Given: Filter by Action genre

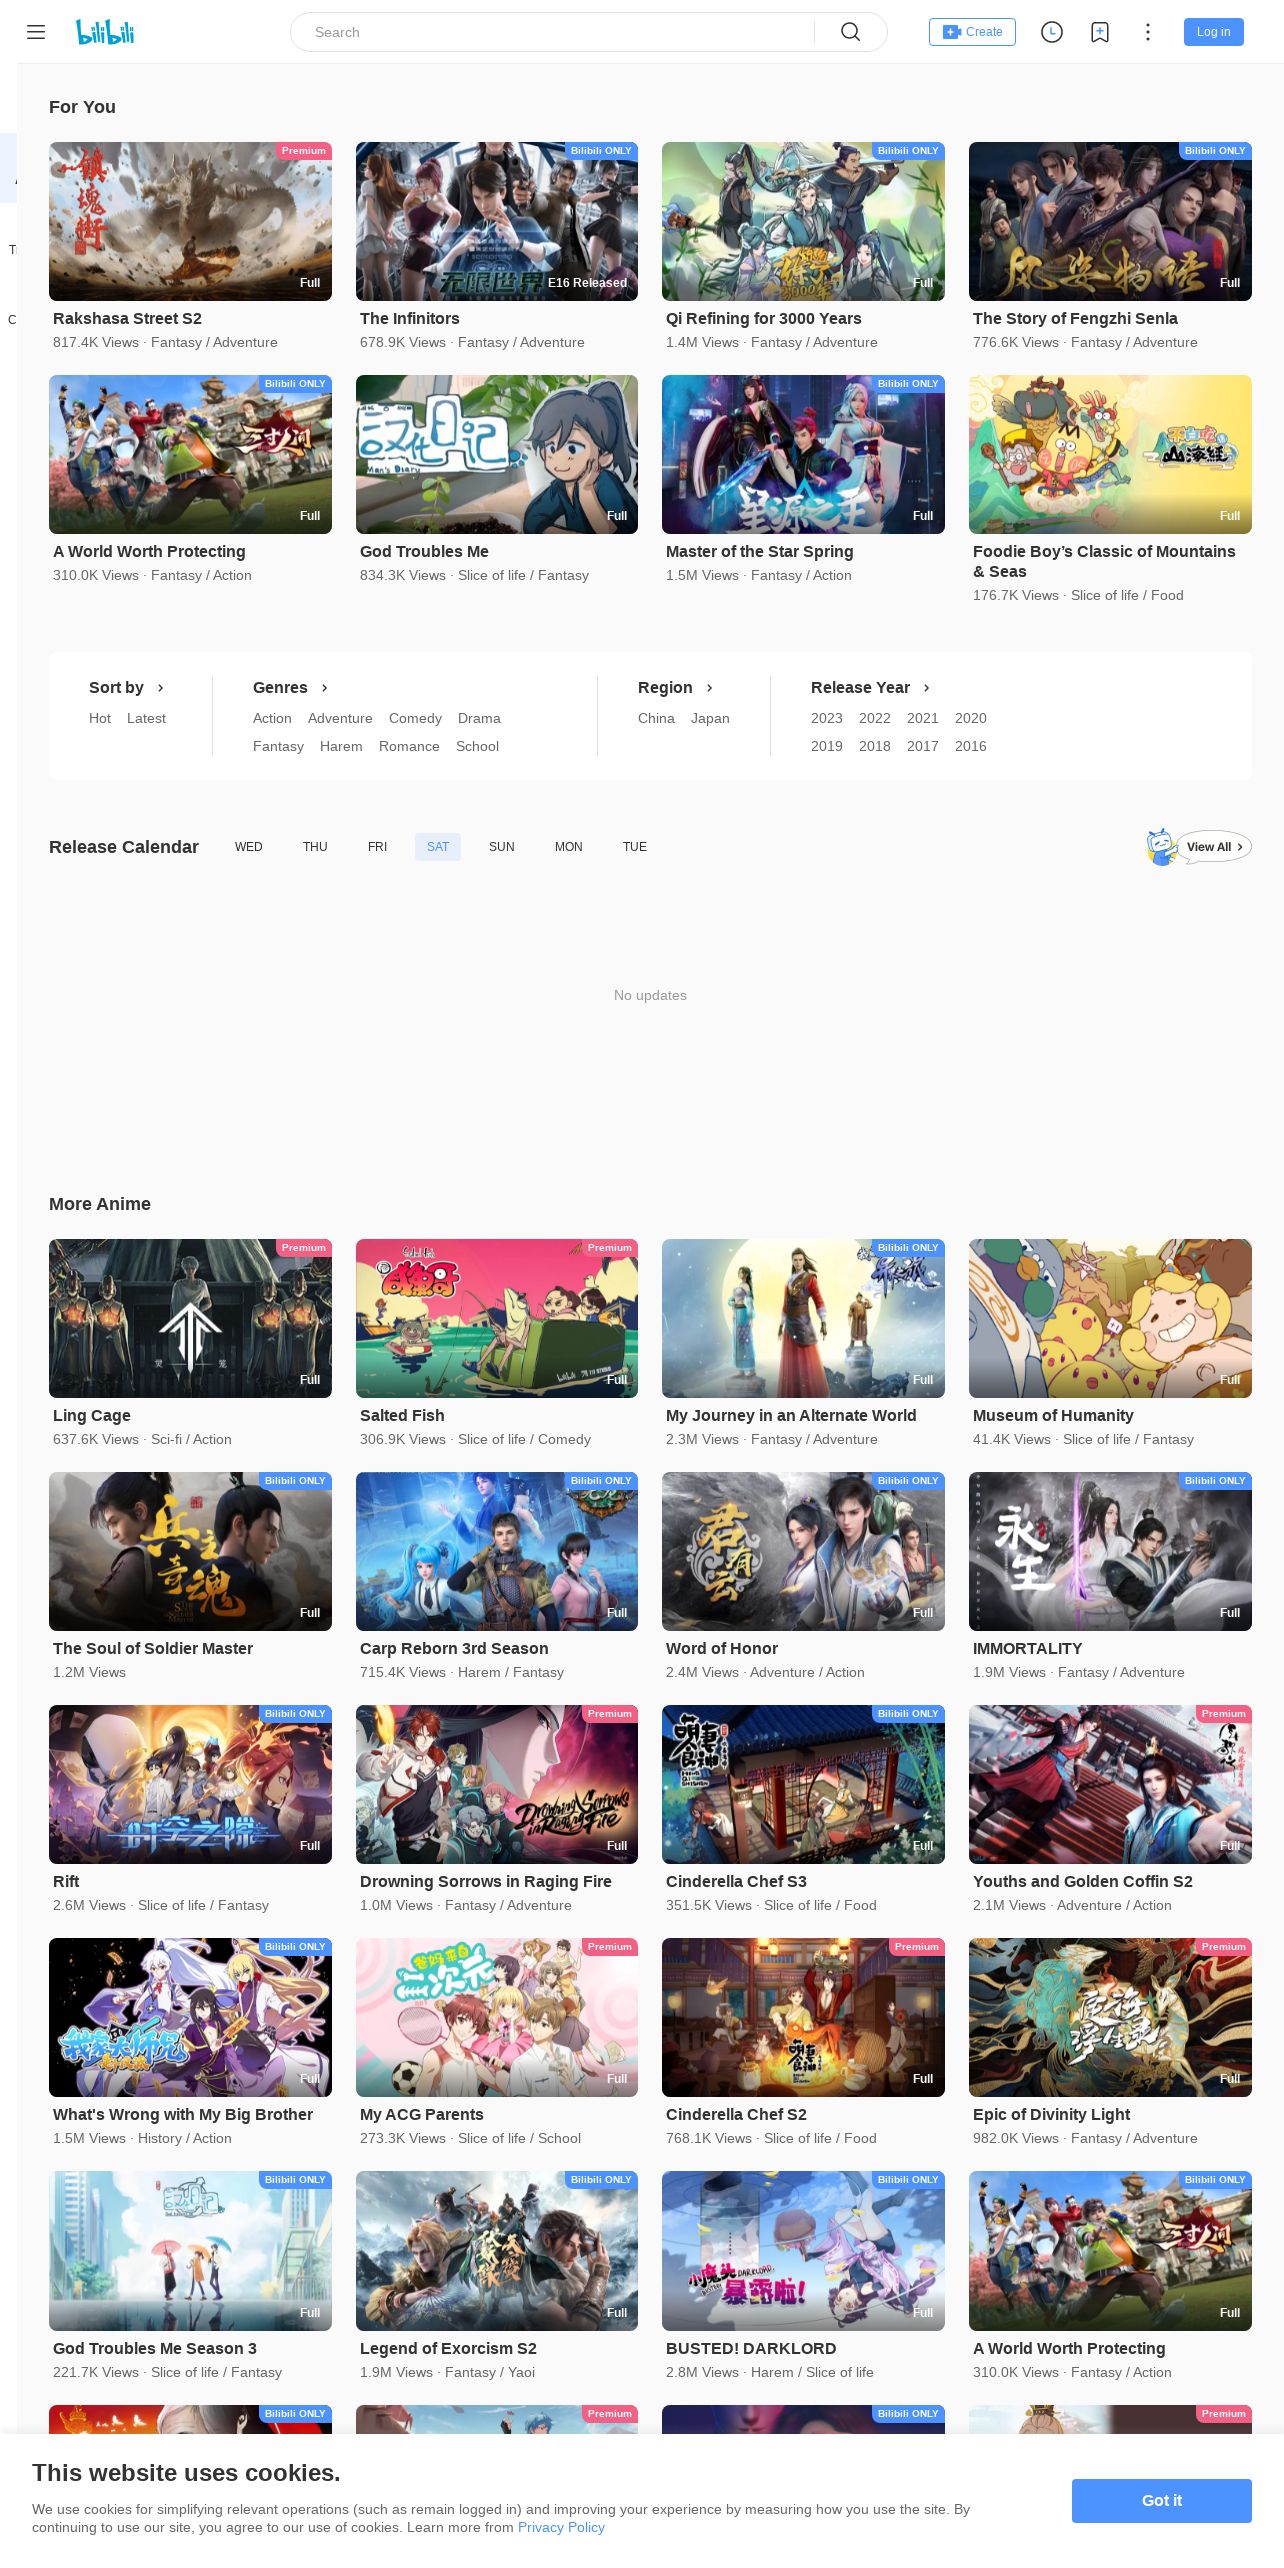Looking at the screenshot, I should (272, 718).
